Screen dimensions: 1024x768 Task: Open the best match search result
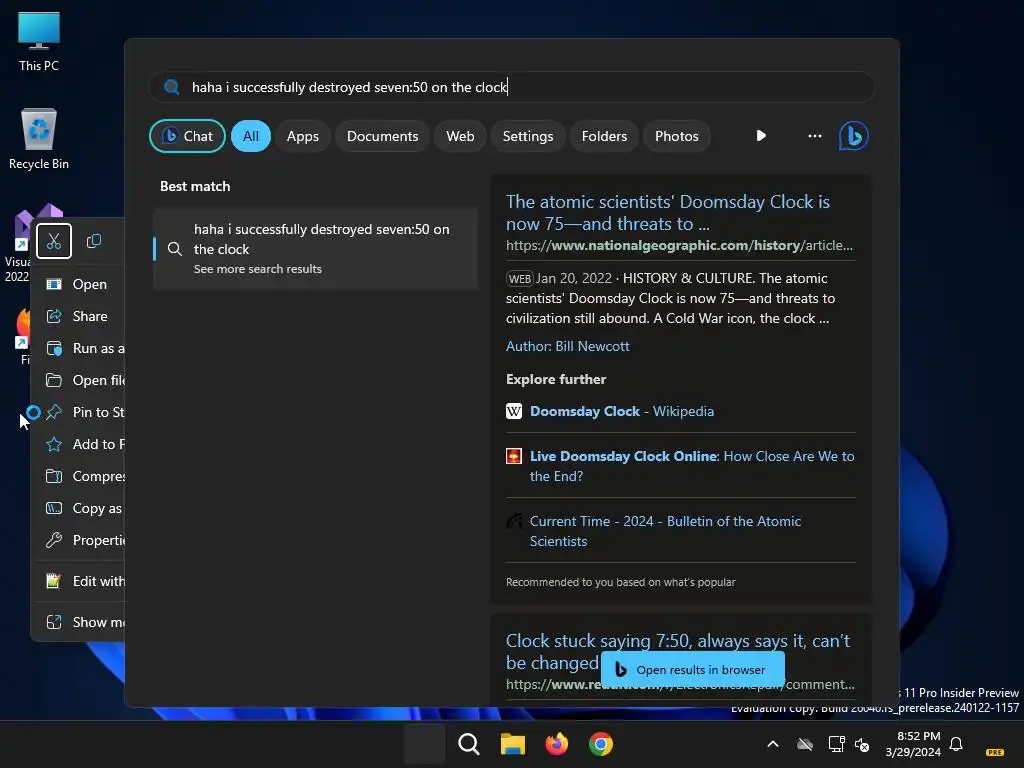pos(316,248)
